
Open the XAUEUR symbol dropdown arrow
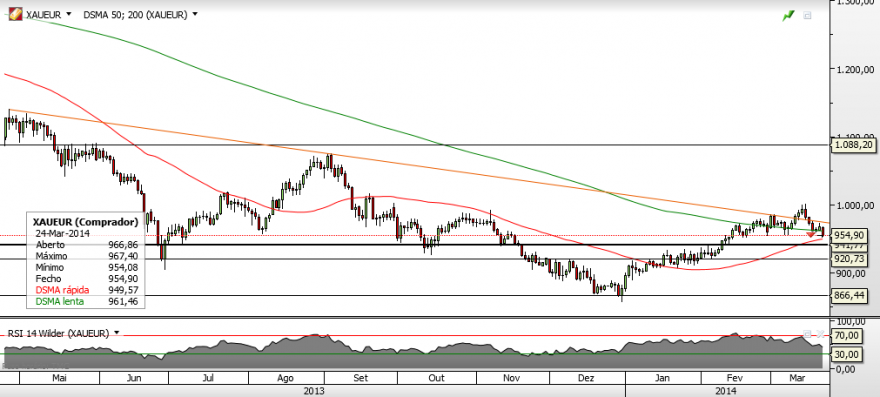pyautogui.click(x=68, y=14)
